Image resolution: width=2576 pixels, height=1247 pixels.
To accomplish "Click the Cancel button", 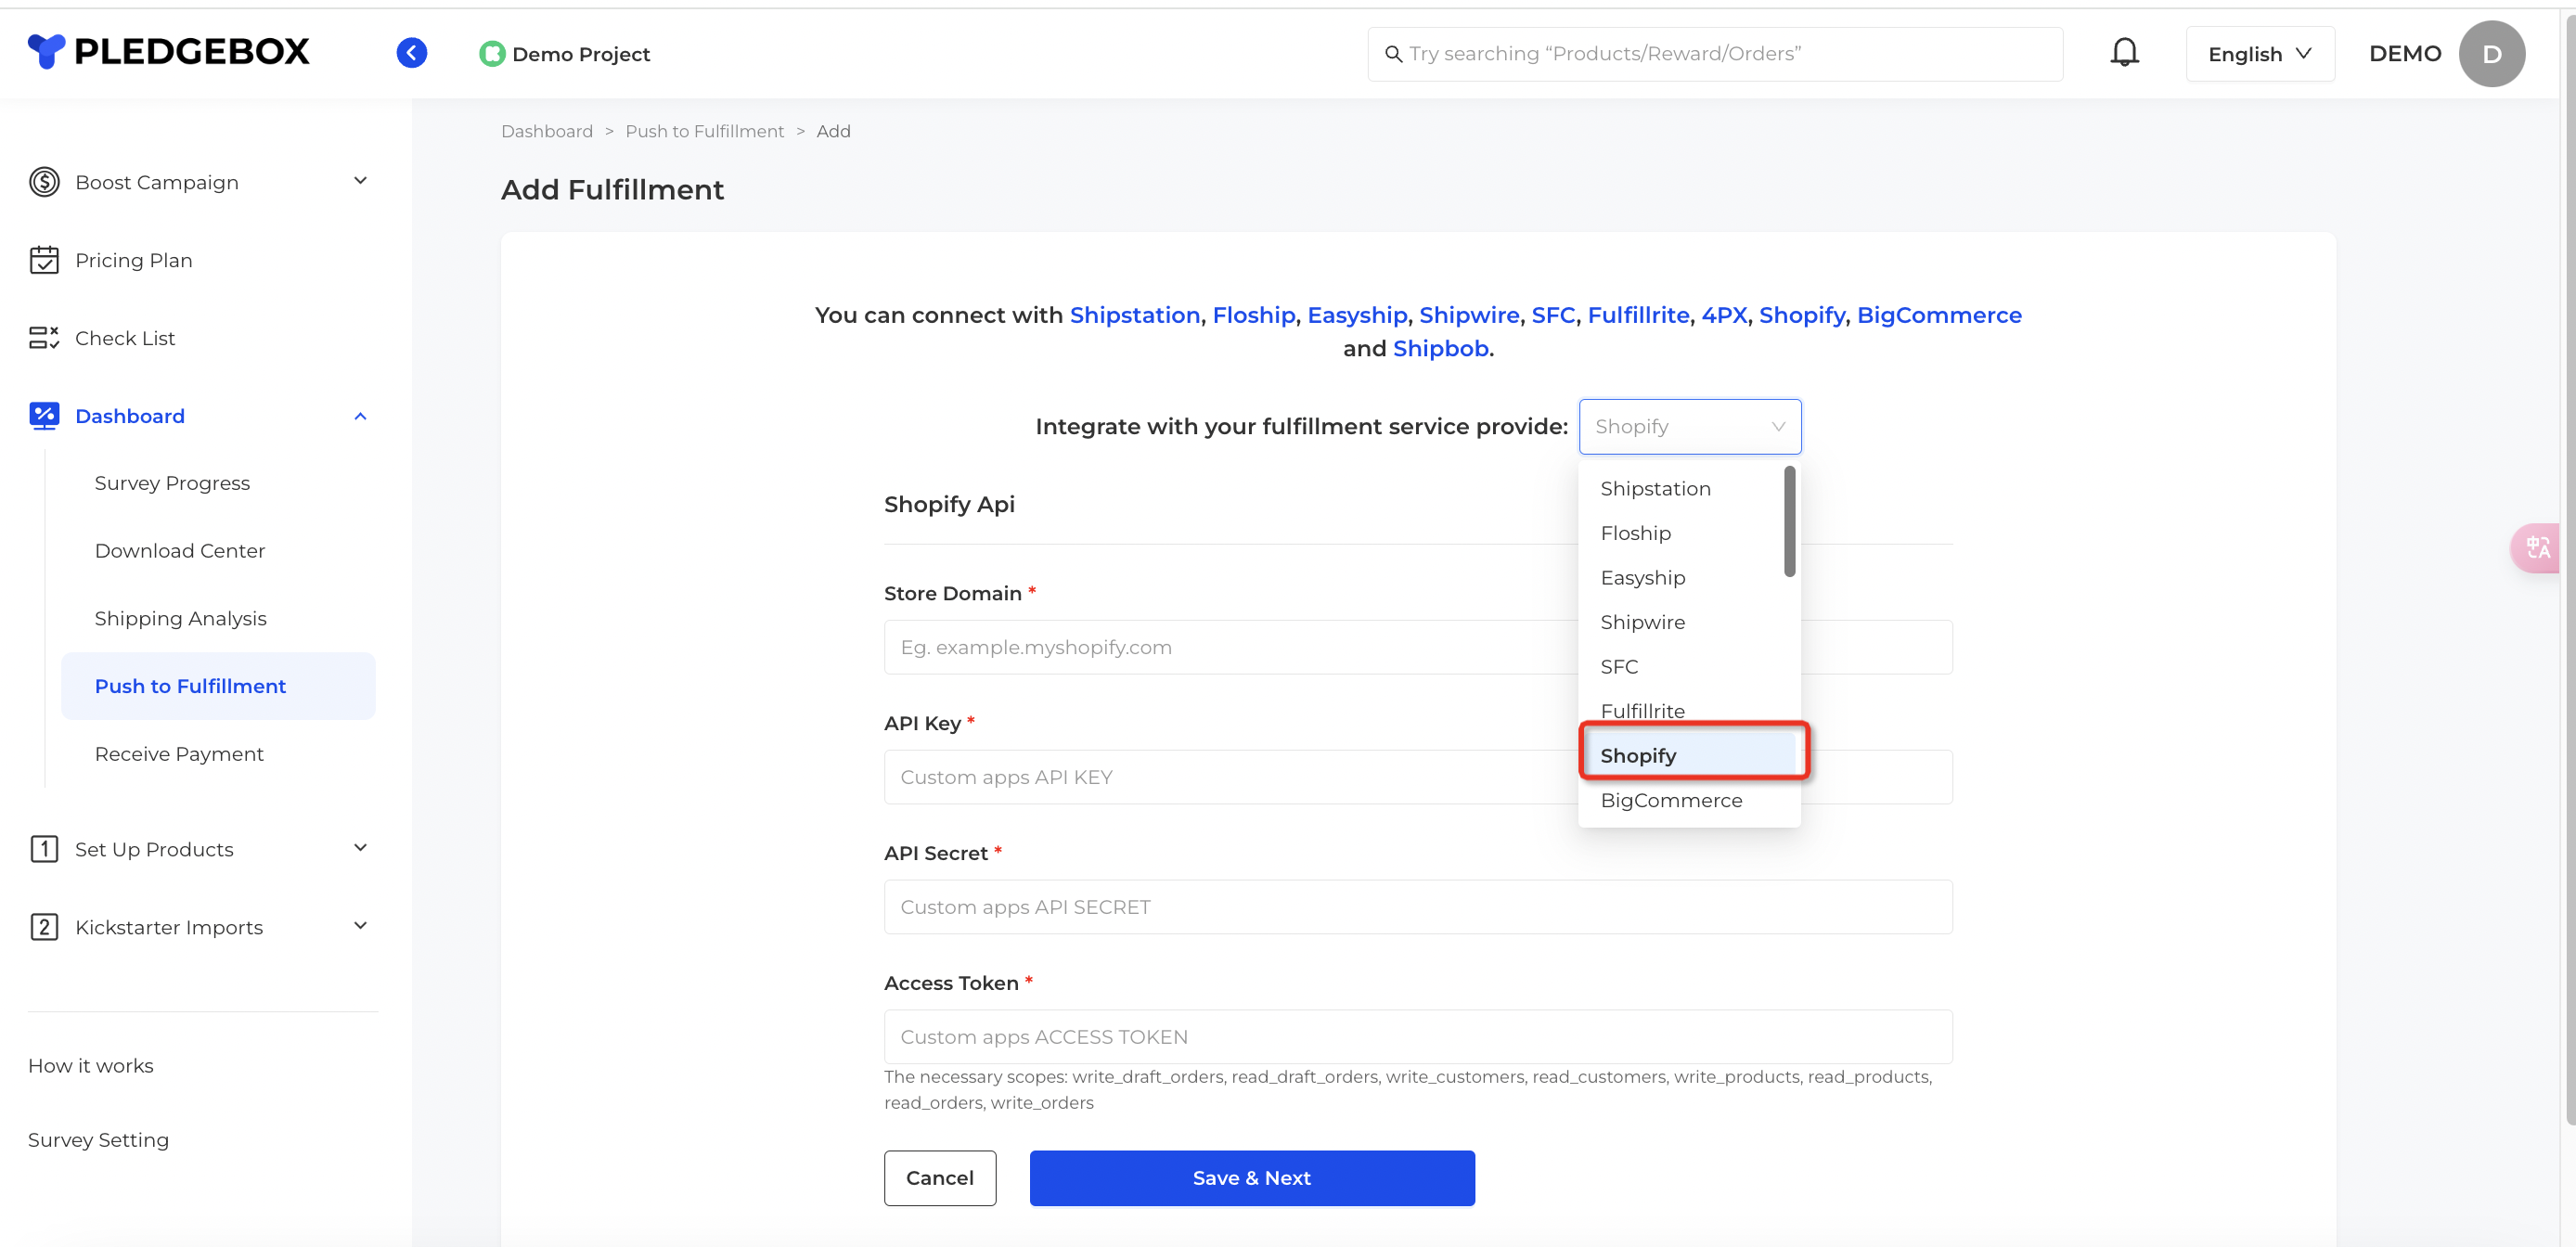I will click(x=940, y=1178).
